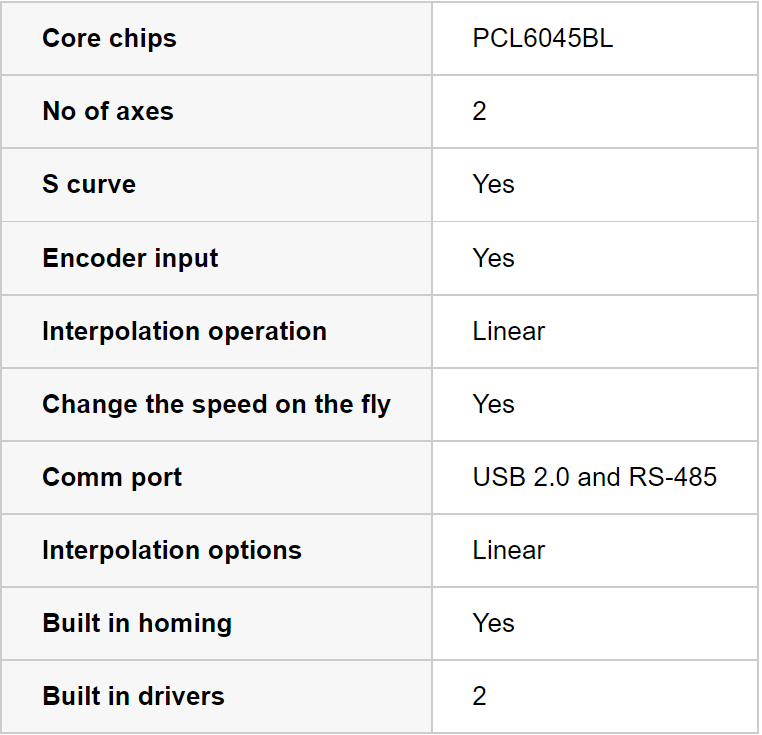Image resolution: width=762 pixels, height=735 pixels.
Task: Select the Built in homing label
Action: pos(137,624)
